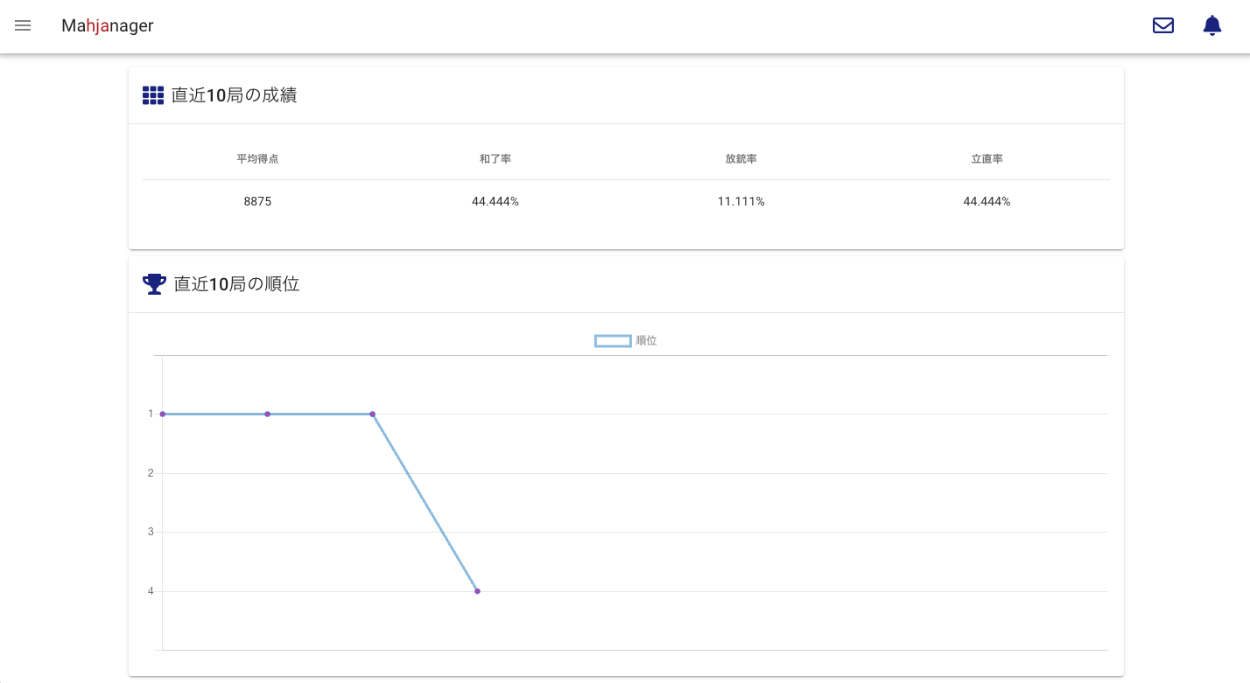Select the 平均得点 column header
The image size is (1250, 683).
click(x=257, y=159)
